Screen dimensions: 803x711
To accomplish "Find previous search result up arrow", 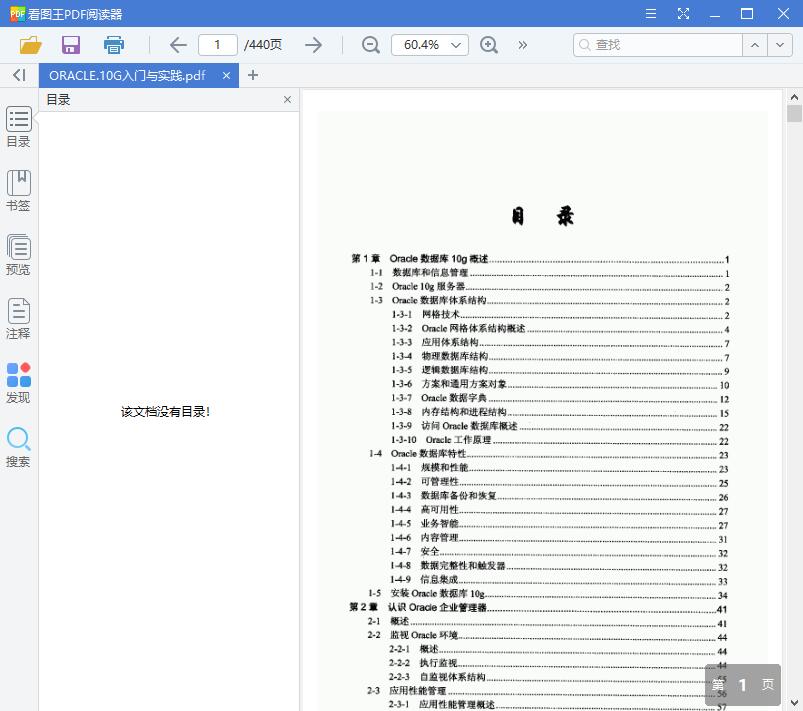I will pyautogui.click(x=755, y=45).
